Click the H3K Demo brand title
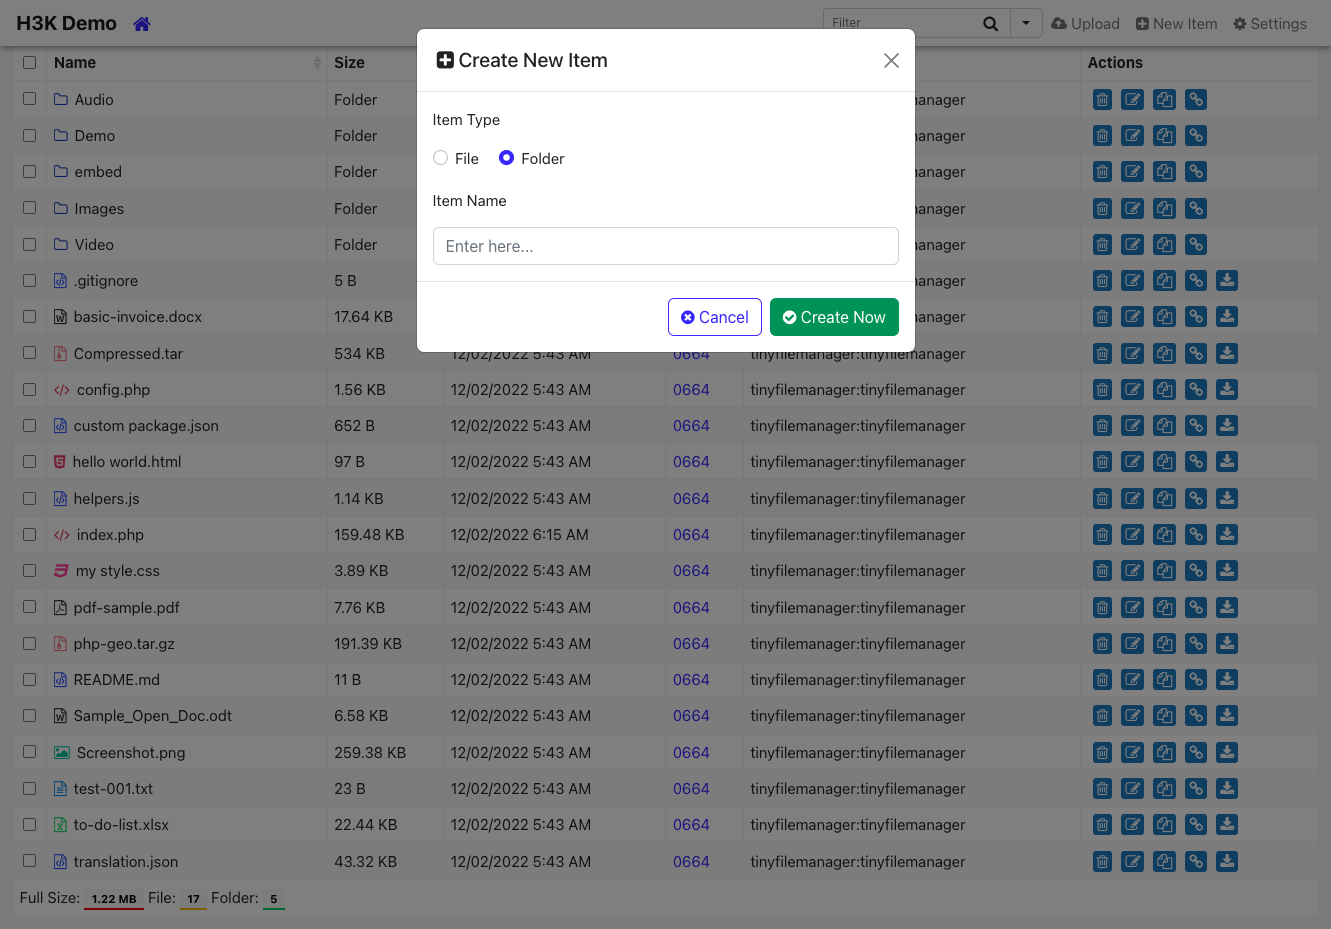Image resolution: width=1331 pixels, height=929 pixels. point(67,23)
